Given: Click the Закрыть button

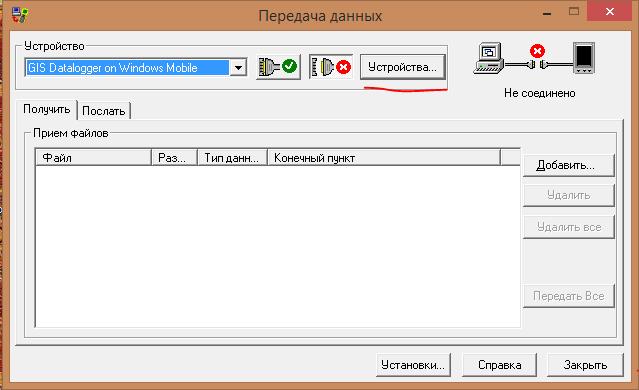Looking at the screenshot, I should tap(585, 365).
